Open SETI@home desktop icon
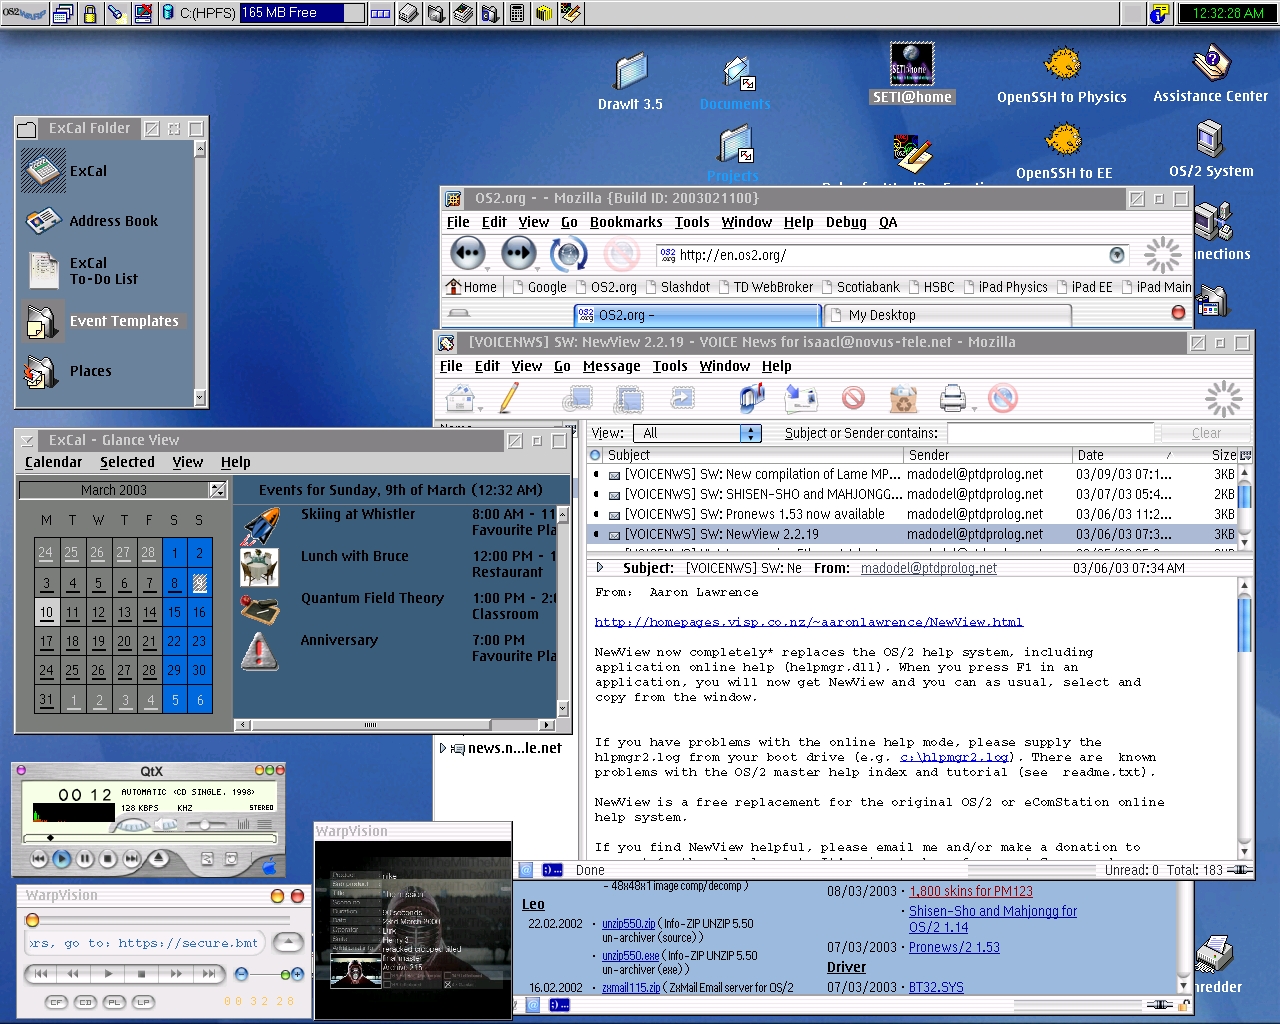 pyautogui.click(x=912, y=64)
